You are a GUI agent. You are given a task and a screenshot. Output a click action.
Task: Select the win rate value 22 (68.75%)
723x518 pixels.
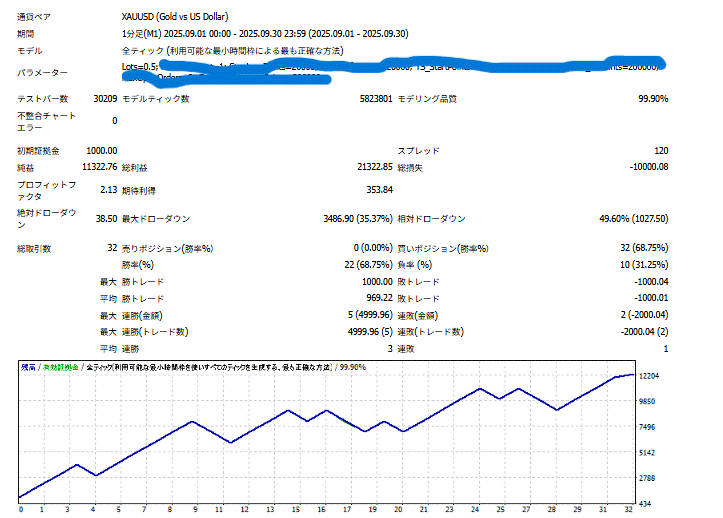coord(368,265)
